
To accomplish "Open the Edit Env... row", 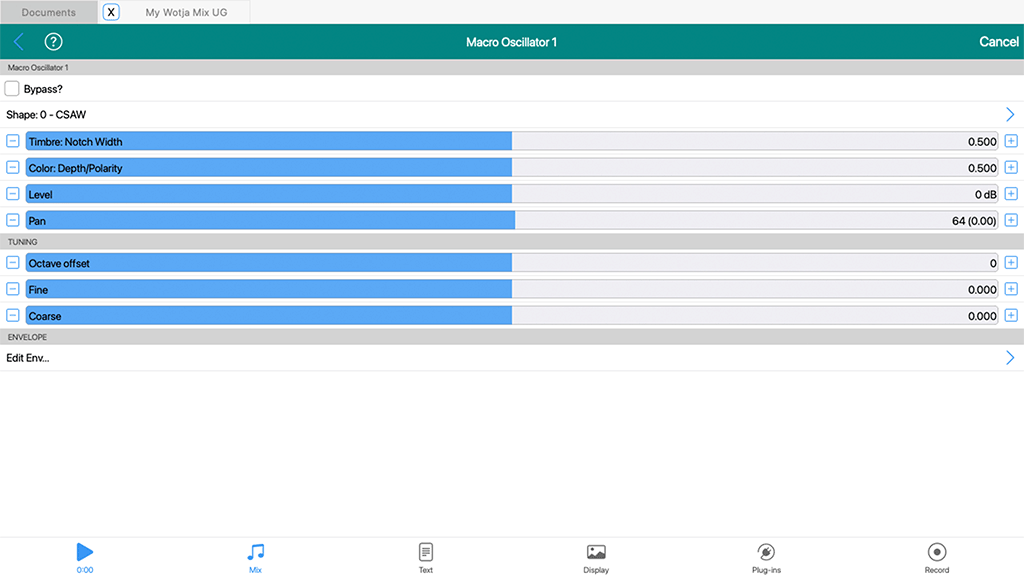I will (1009, 358).
